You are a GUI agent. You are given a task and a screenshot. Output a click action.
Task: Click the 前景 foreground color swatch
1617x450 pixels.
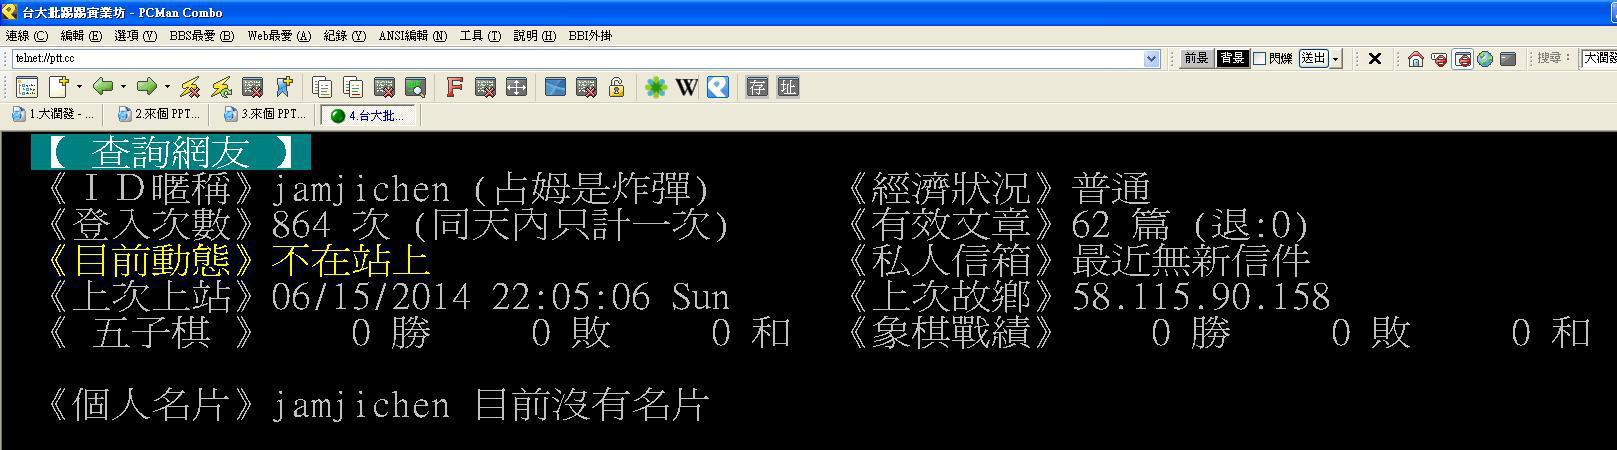[x=1196, y=59]
